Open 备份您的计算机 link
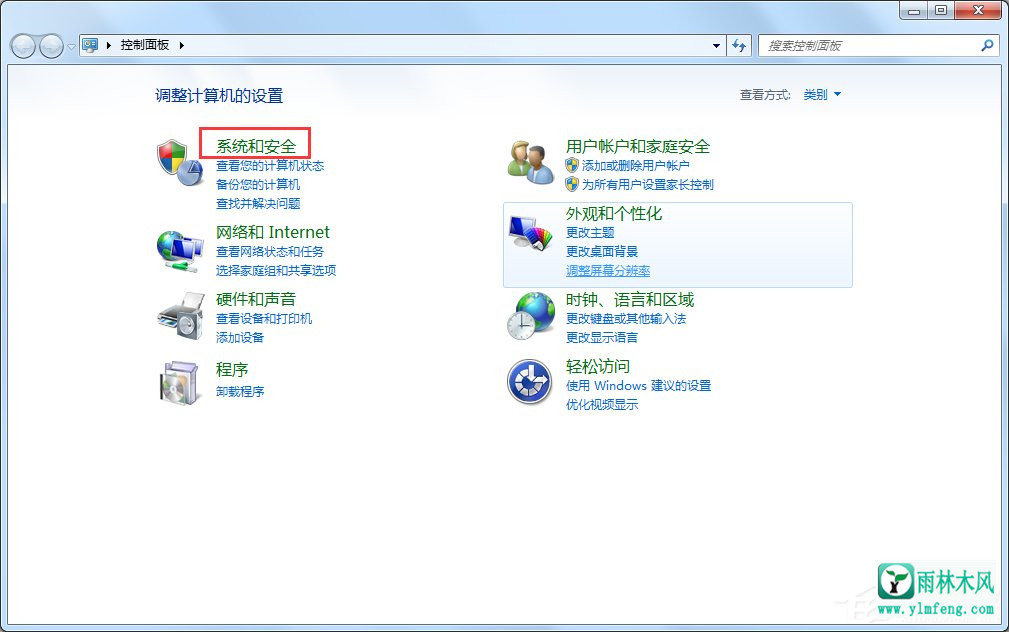Image resolution: width=1009 pixels, height=632 pixels. 258,185
